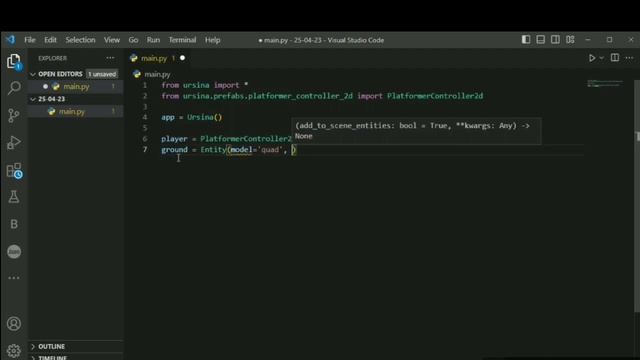Toggle the Panel layout icon
This screenshot has height=360, width=640.
point(541,40)
